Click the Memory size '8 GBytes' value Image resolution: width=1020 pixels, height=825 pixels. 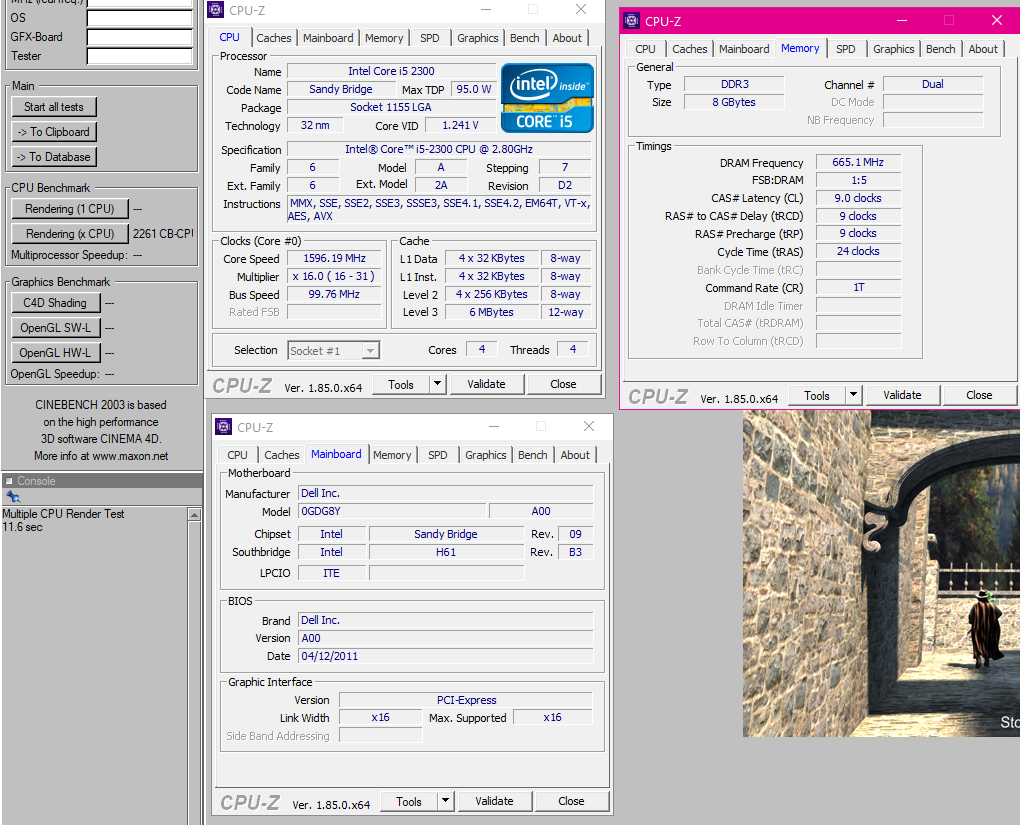point(734,102)
